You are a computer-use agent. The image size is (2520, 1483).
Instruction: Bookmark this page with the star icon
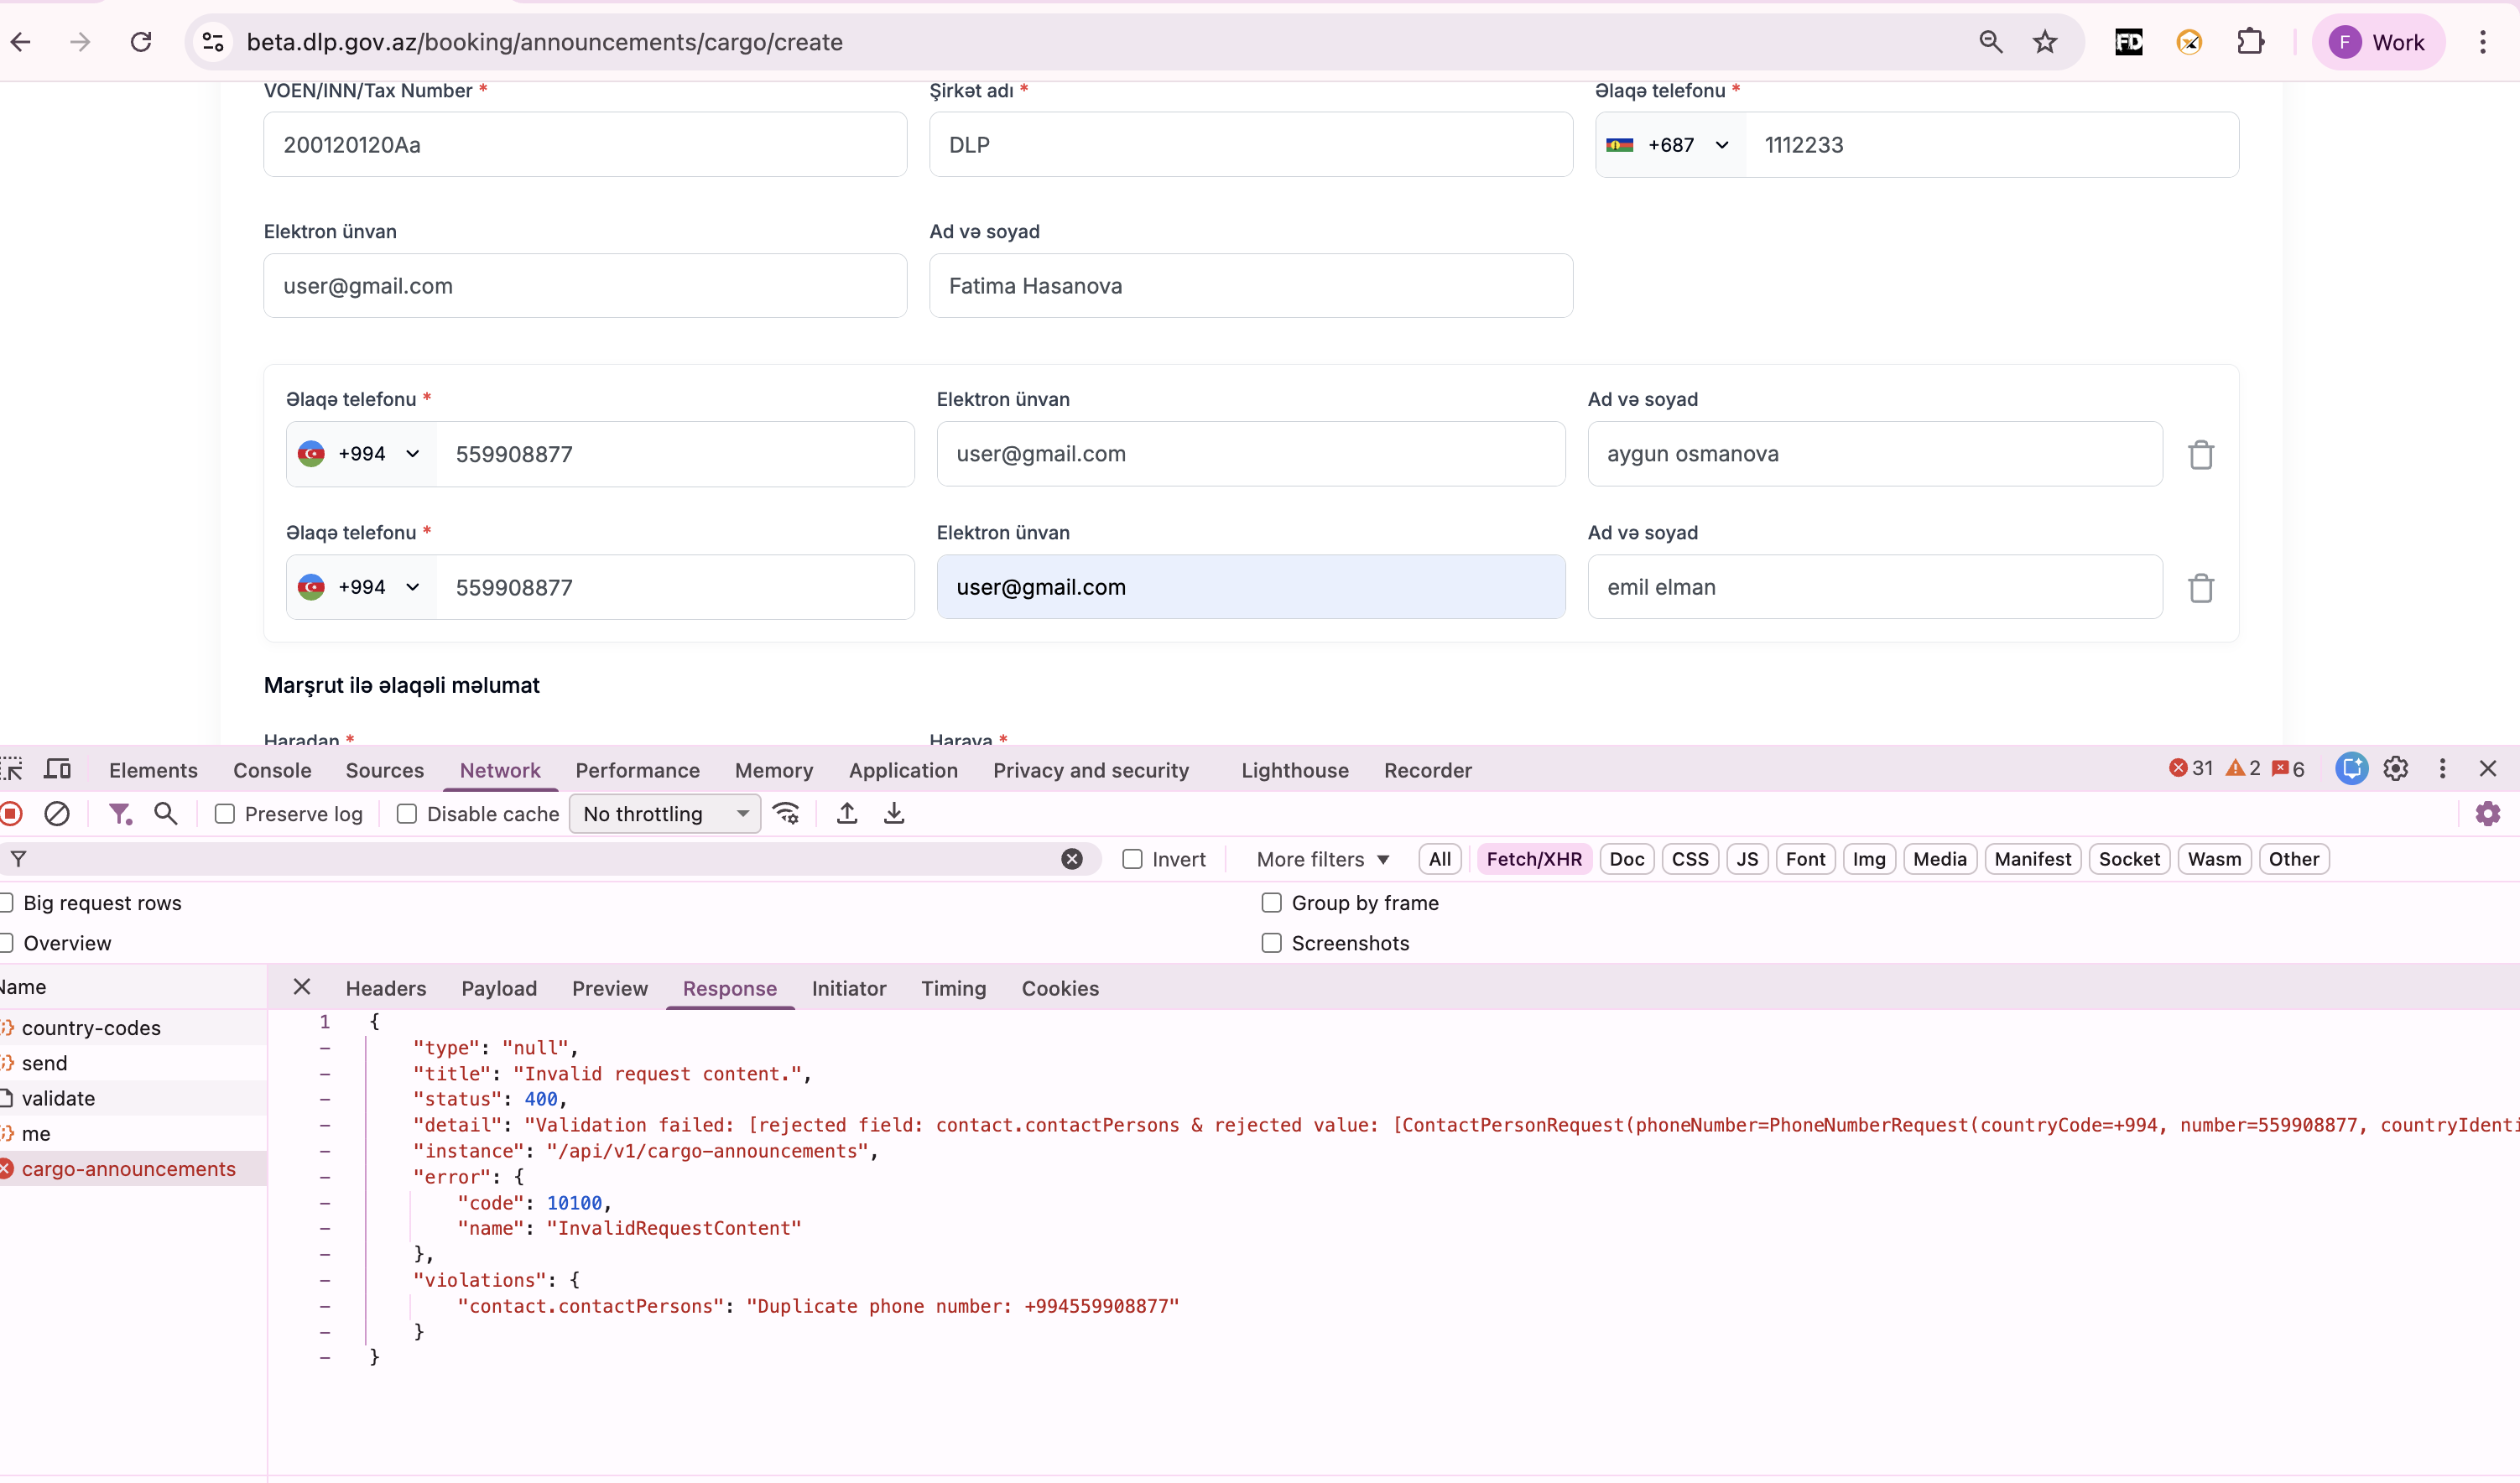click(x=2045, y=42)
